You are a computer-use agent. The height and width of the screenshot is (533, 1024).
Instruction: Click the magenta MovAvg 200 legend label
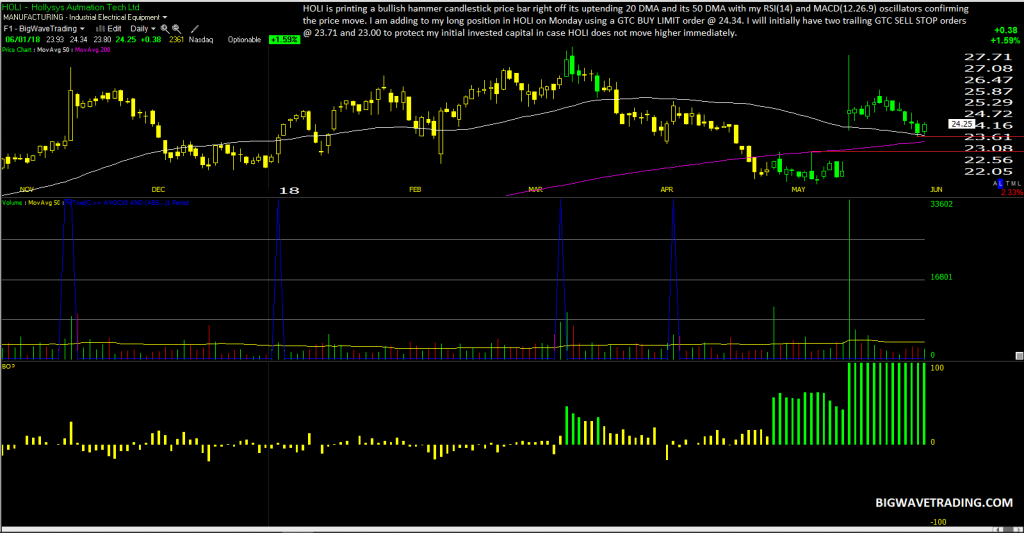pyautogui.click(x=93, y=50)
